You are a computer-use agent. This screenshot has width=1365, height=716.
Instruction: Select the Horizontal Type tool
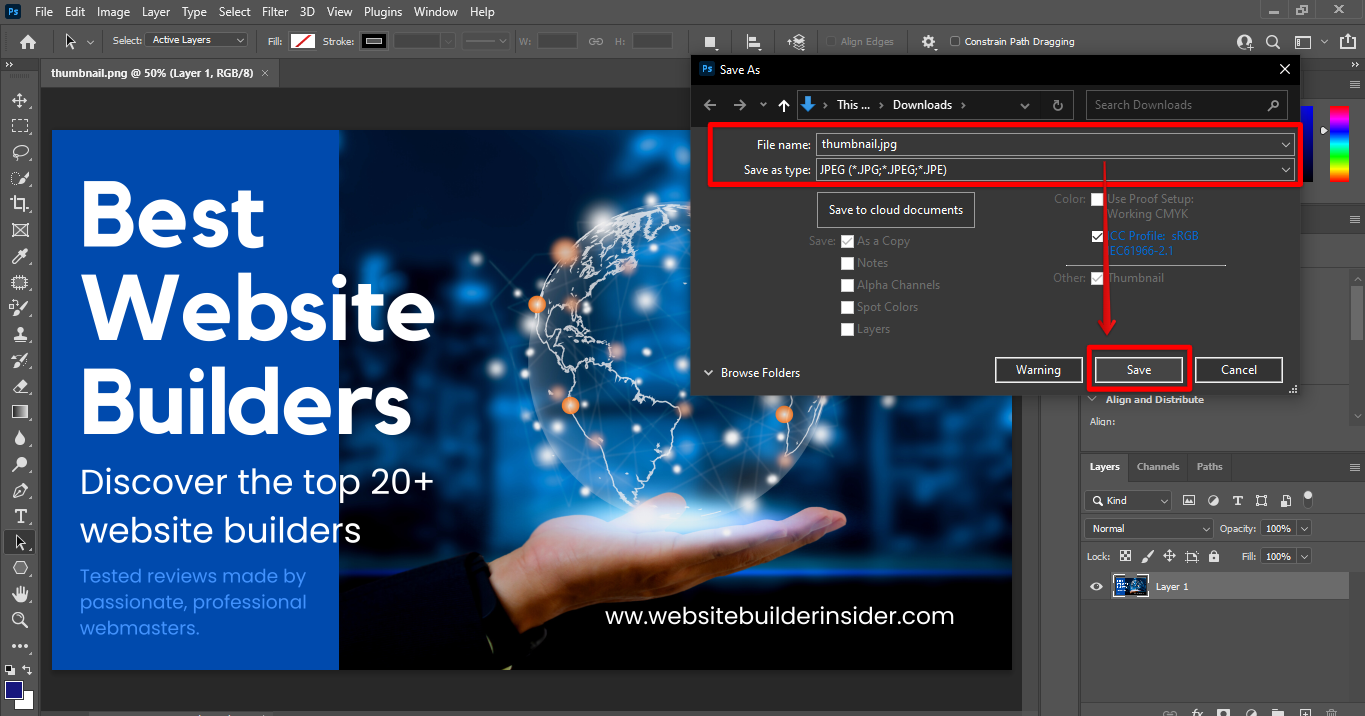pyautogui.click(x=20, y=516)
